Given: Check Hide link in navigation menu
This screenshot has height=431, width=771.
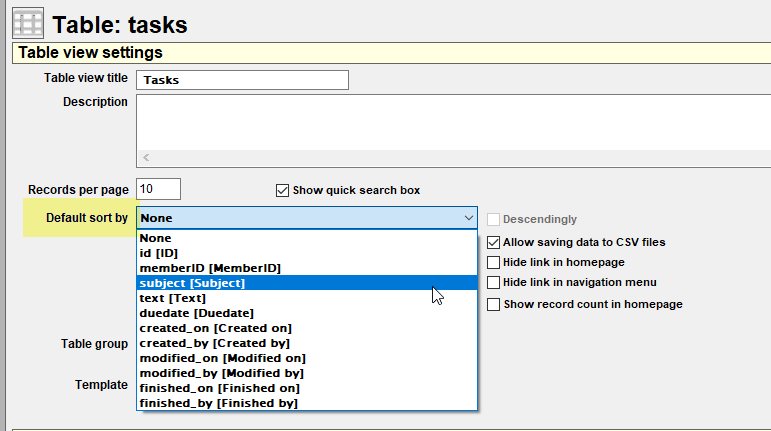Looking at the screenshot, I should tap(493, 283).
